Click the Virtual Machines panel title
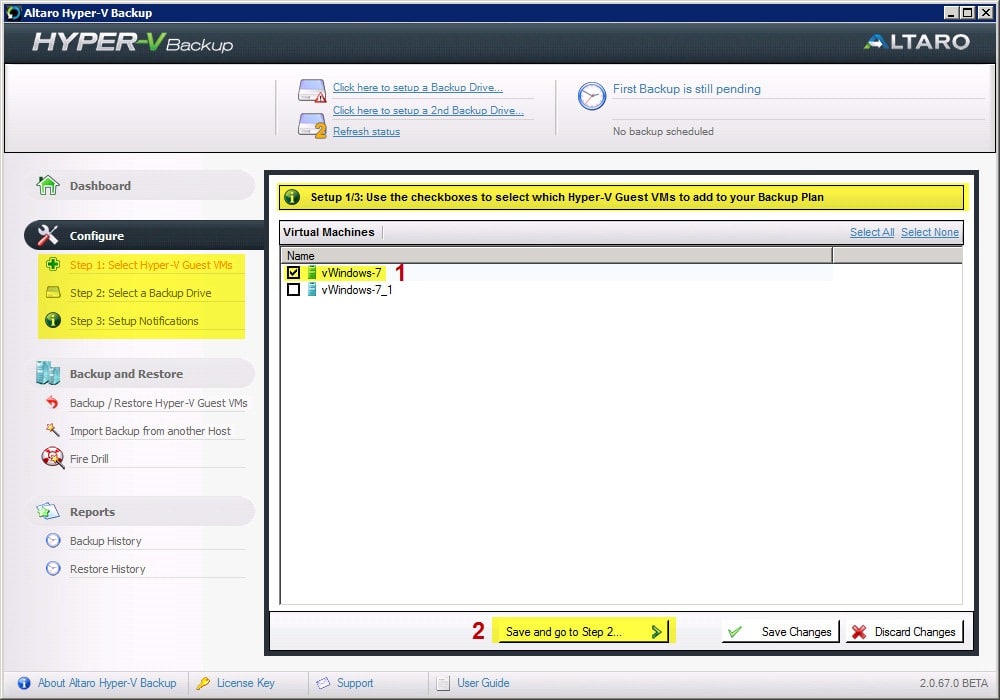Screen dimensions: 1000x700 tap(328, 232)
